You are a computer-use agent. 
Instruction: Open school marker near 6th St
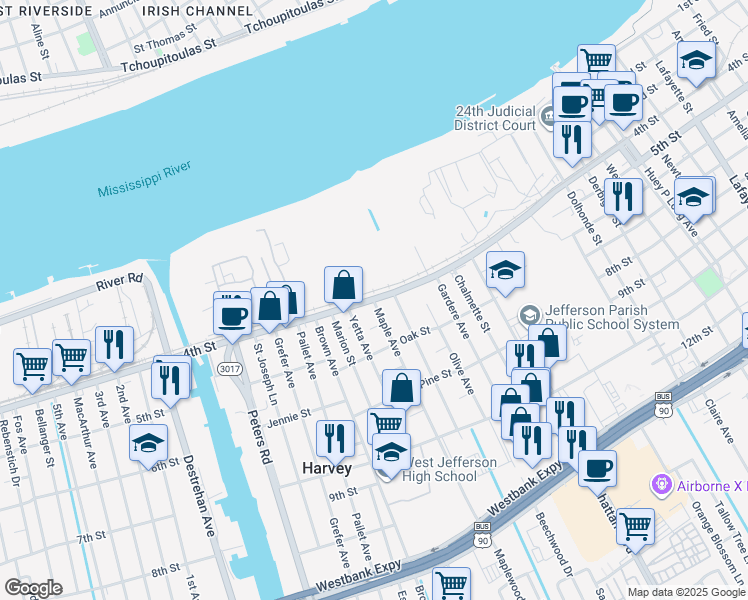click(x=148, y=446)
